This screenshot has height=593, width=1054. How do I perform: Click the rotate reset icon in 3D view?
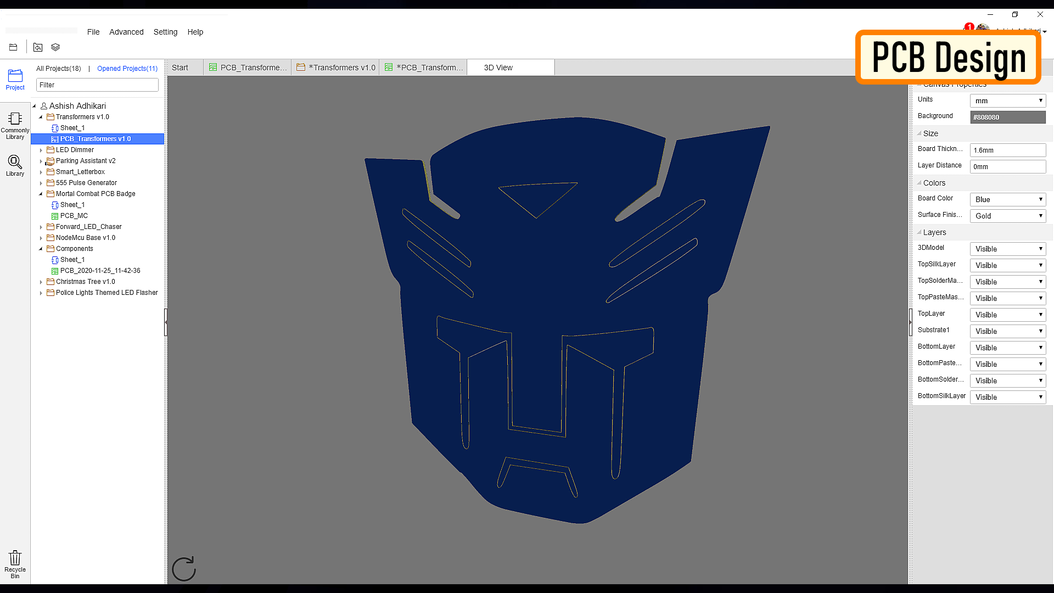click(184, 569)
